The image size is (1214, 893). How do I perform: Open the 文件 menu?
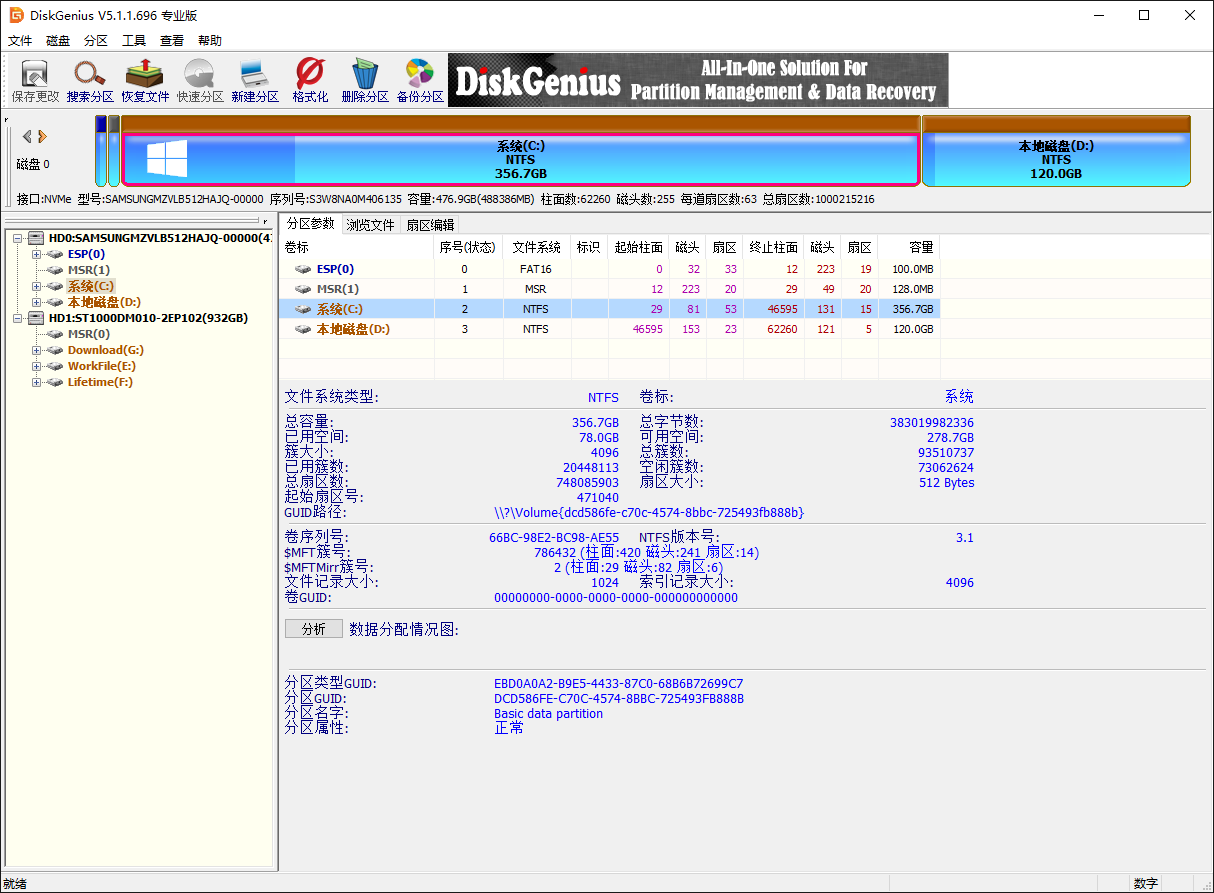tap(20, 41)
